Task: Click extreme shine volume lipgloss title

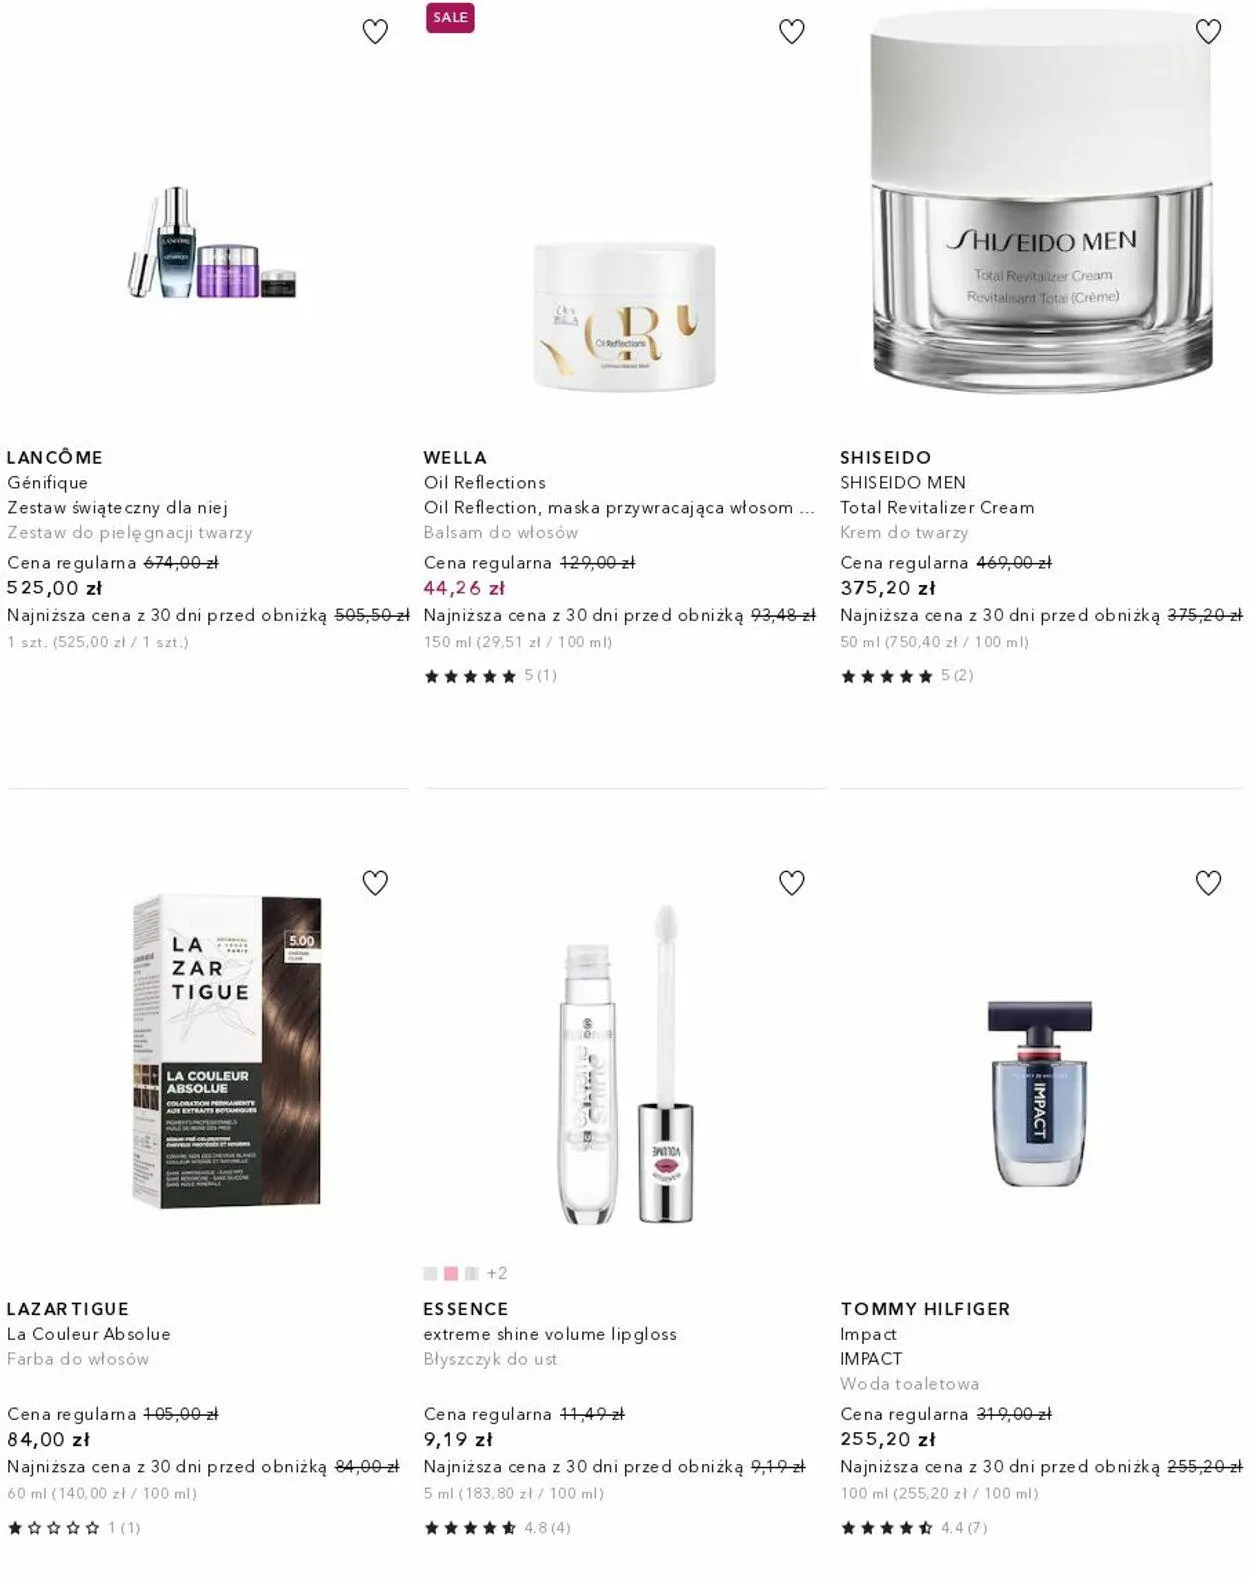Action: 550,1334
